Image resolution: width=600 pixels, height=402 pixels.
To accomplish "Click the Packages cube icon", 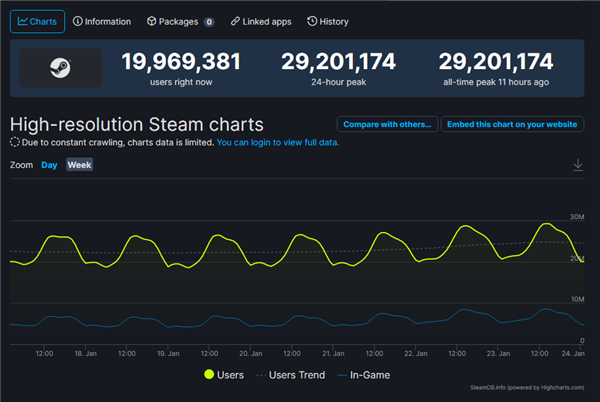I will [x=152, y=21].
